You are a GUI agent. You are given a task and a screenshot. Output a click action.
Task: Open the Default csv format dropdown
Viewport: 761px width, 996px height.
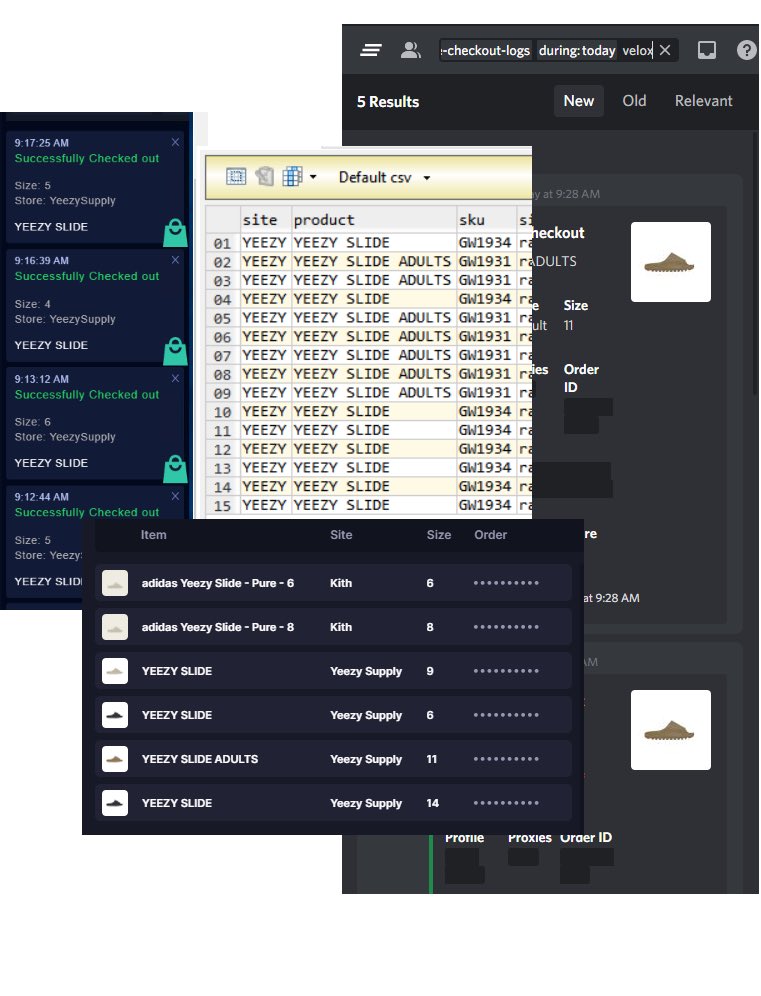tap(384, 177)
